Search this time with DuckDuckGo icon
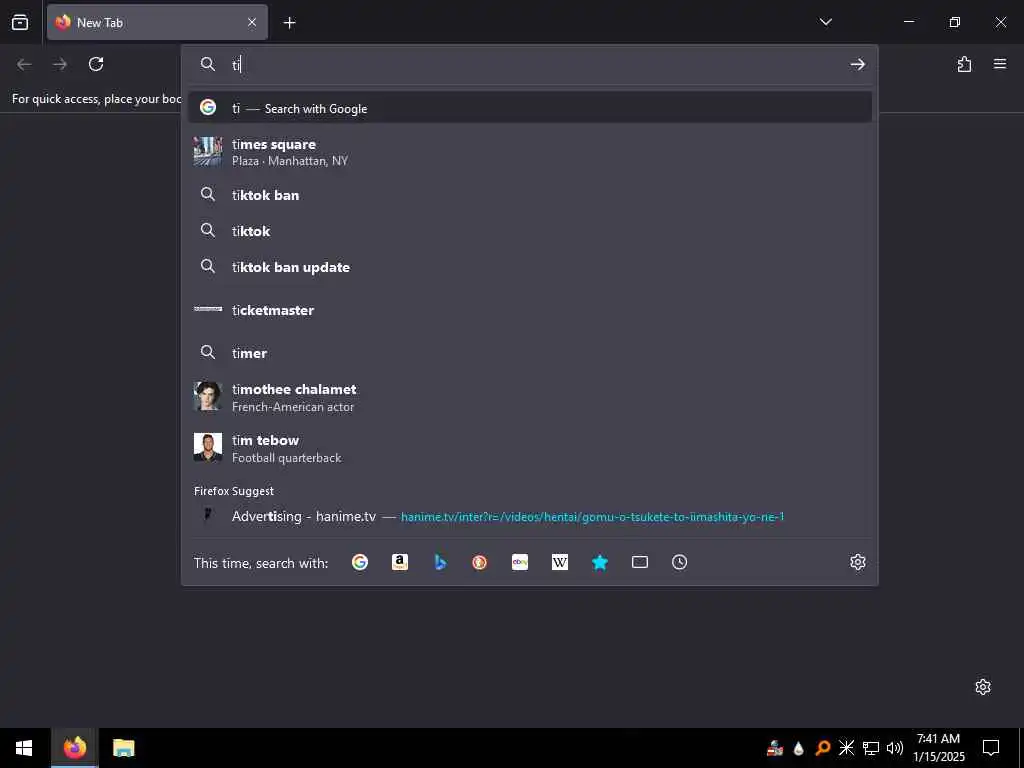Screen dimensions: 1024x768 [479, 562]
